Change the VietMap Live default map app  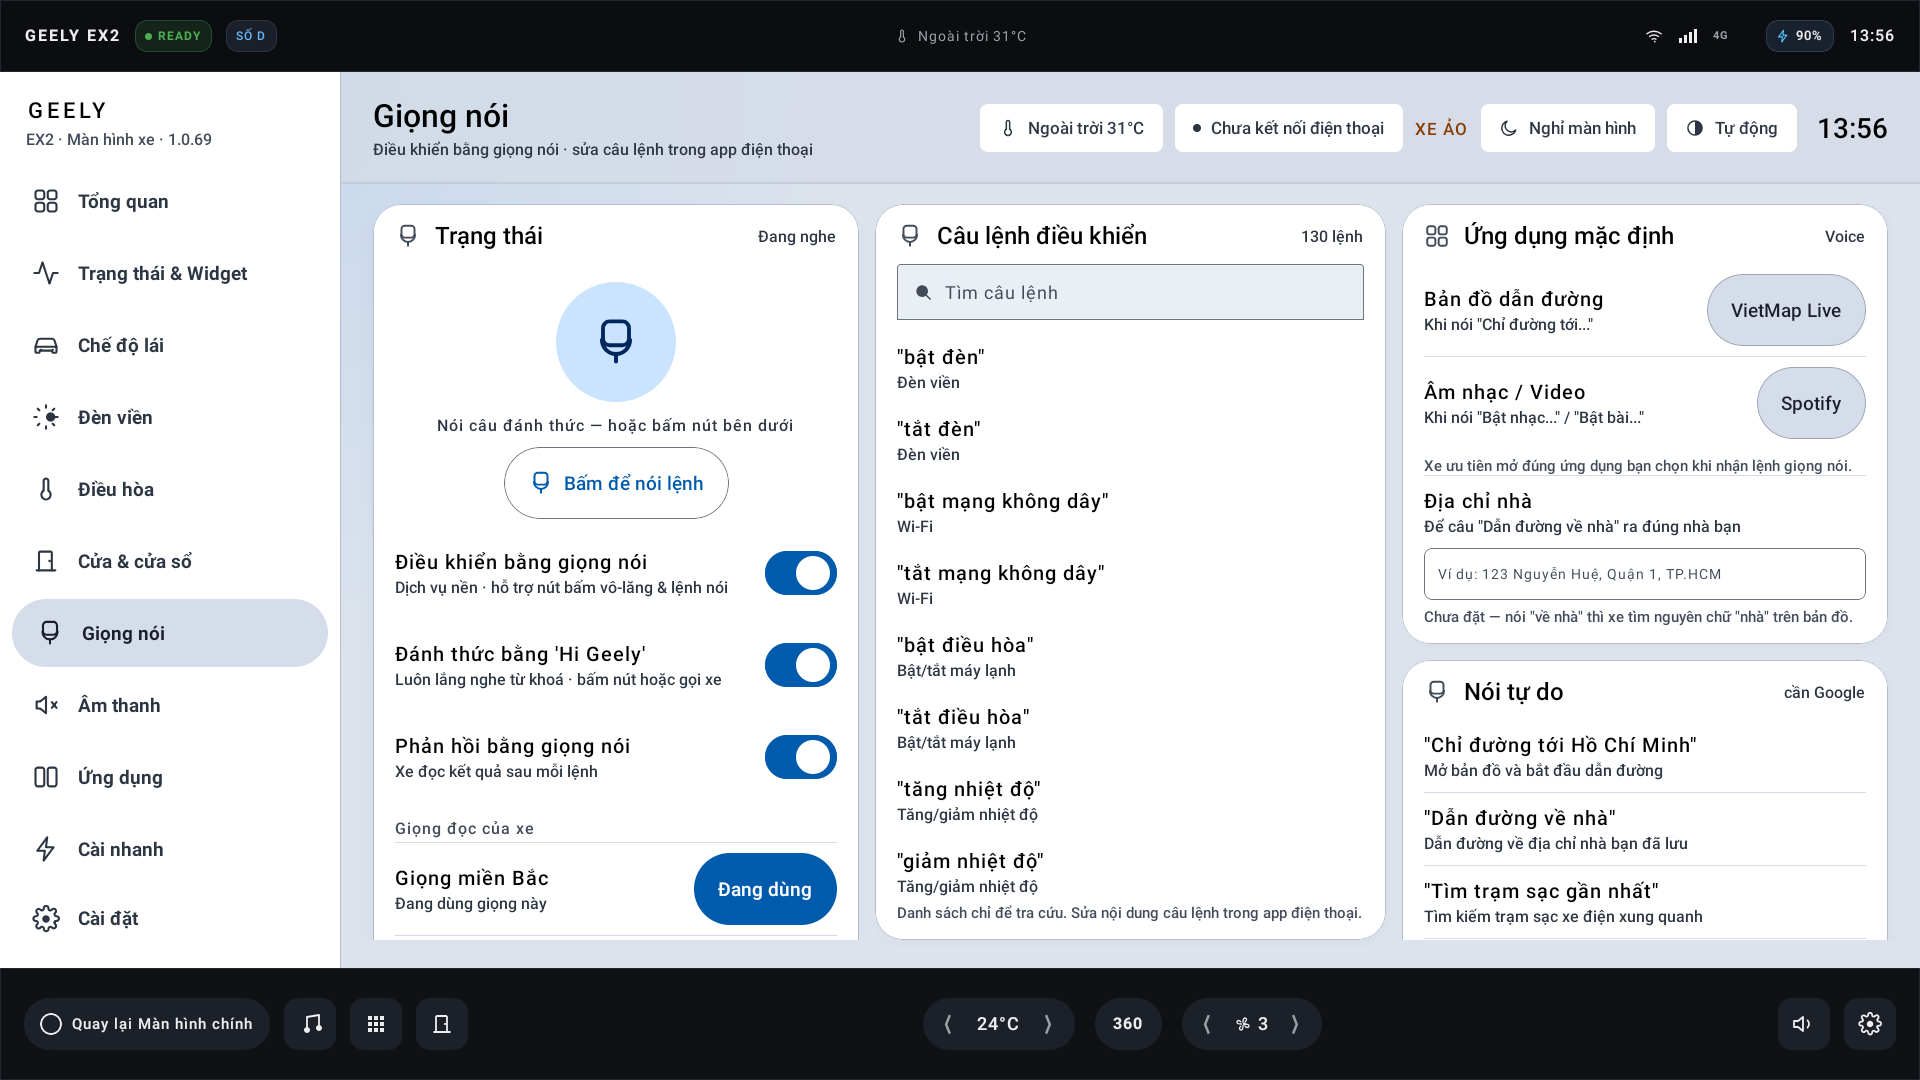pos(1786,310)
